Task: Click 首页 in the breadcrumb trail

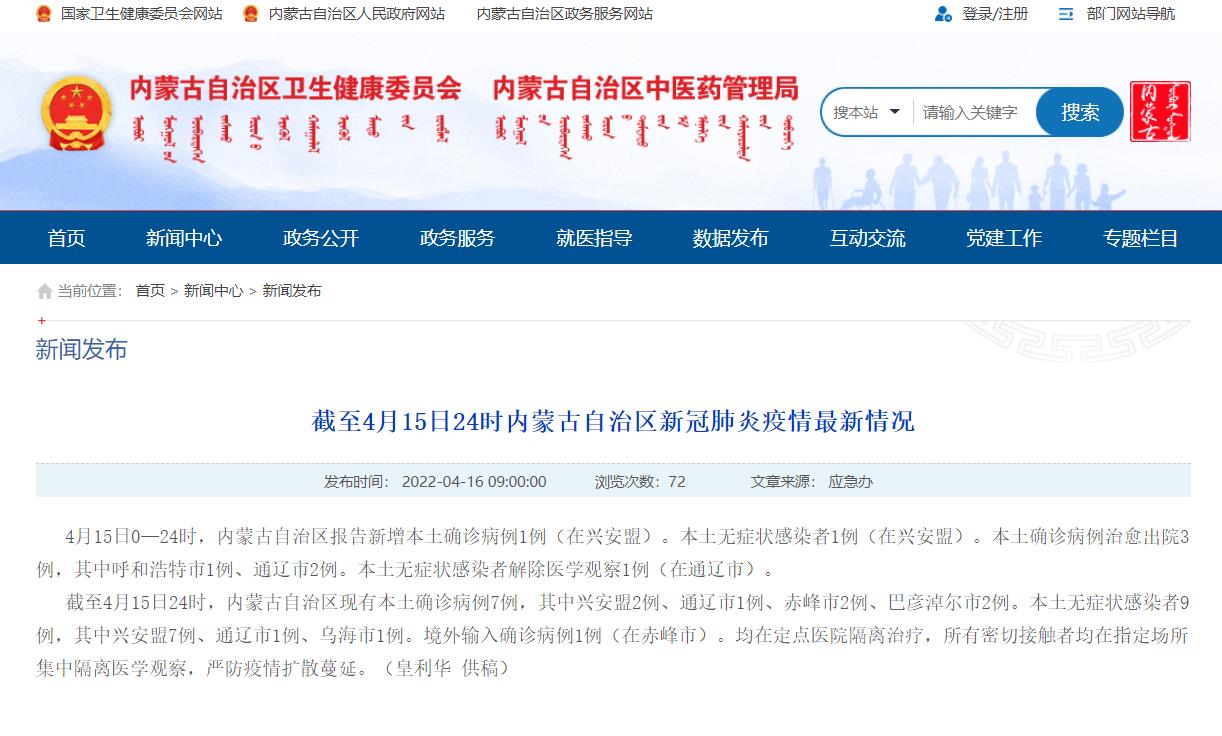Action: 150,291
